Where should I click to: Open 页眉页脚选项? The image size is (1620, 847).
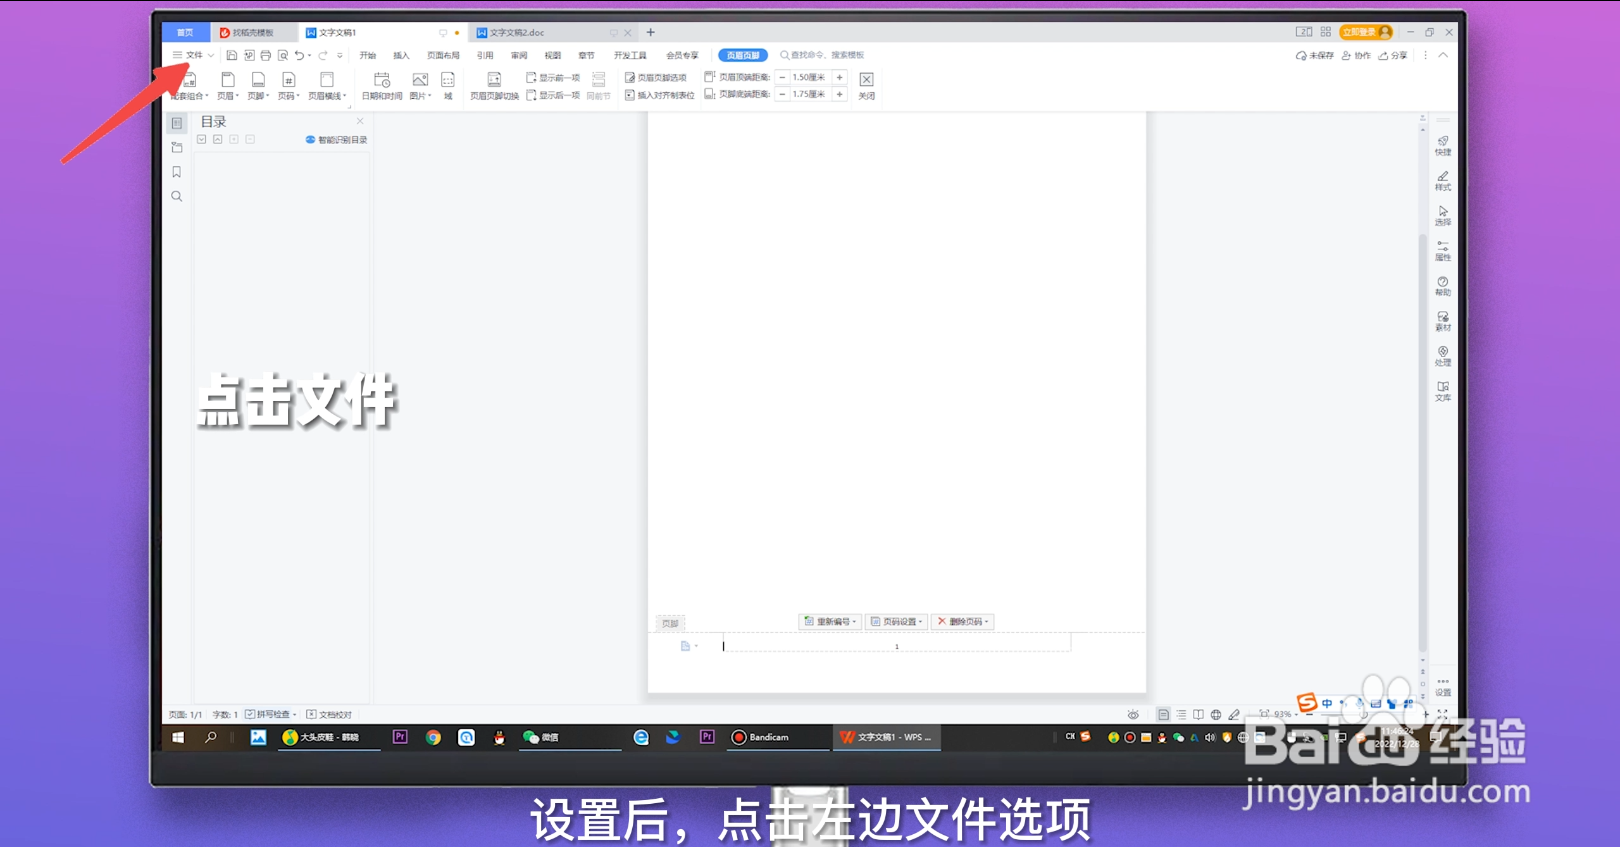[x=656, y=77]
